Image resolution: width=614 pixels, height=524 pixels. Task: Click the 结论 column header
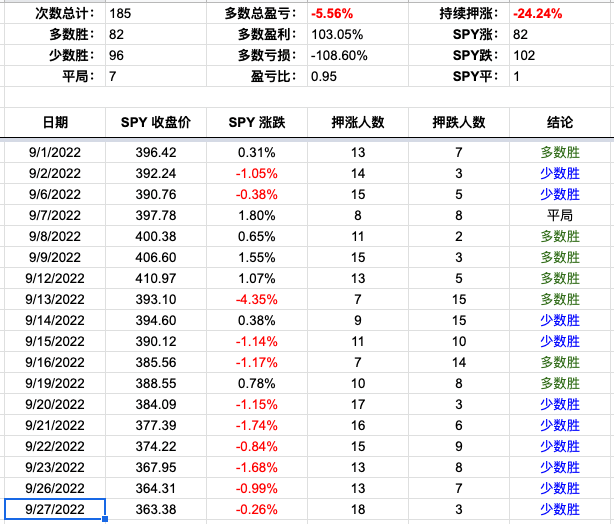click(x=560, y=122)
